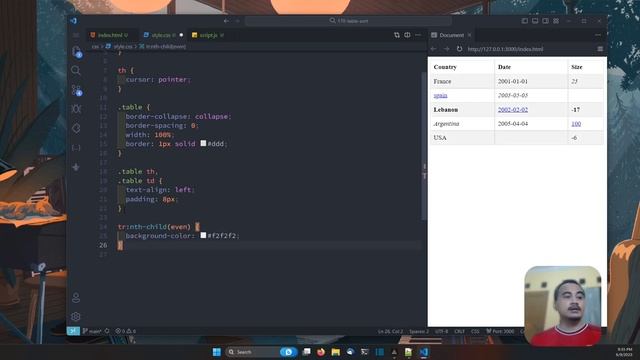Go forward with the title bar arrow
The image size is (640, 360).
238,21
